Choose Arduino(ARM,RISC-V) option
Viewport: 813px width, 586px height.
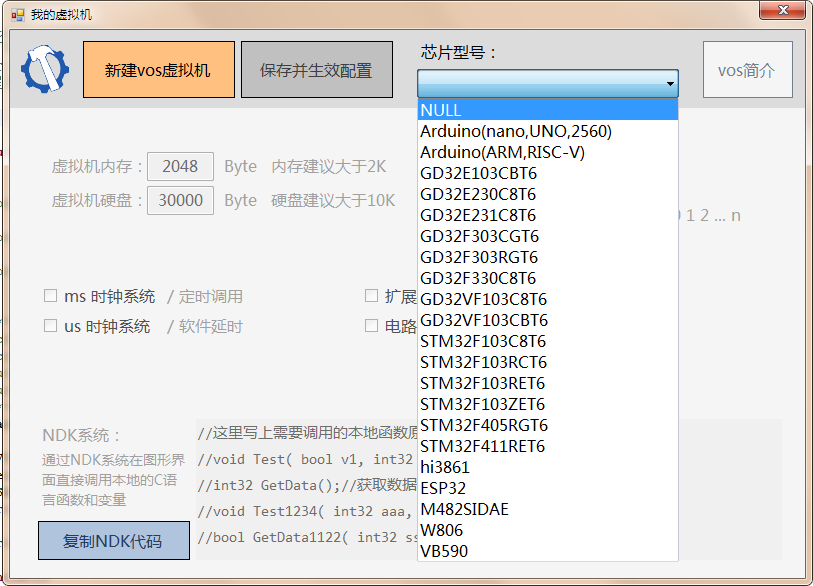point(548,152)
